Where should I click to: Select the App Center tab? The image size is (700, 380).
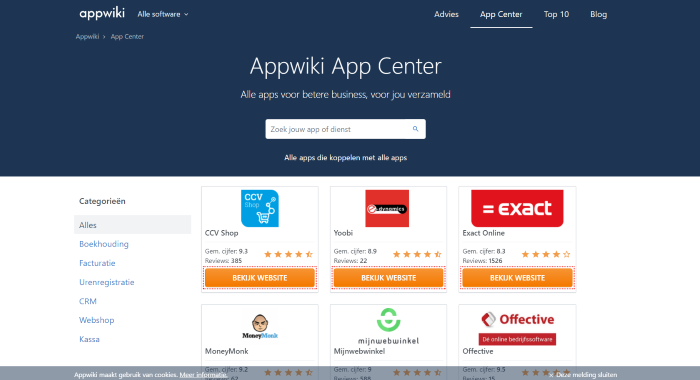coord(501,14)
